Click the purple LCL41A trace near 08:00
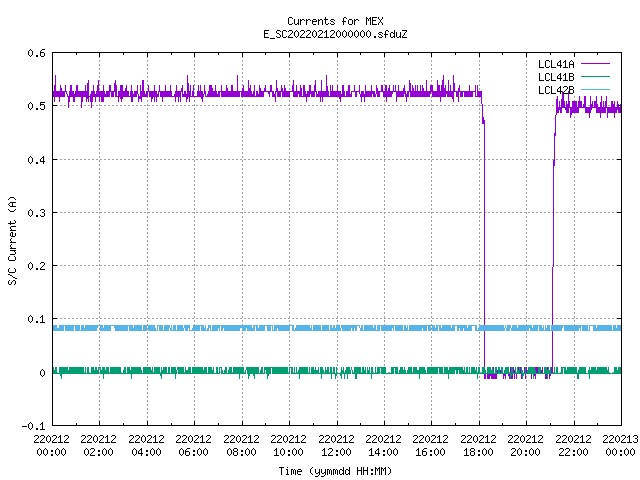 coord(242,94)
